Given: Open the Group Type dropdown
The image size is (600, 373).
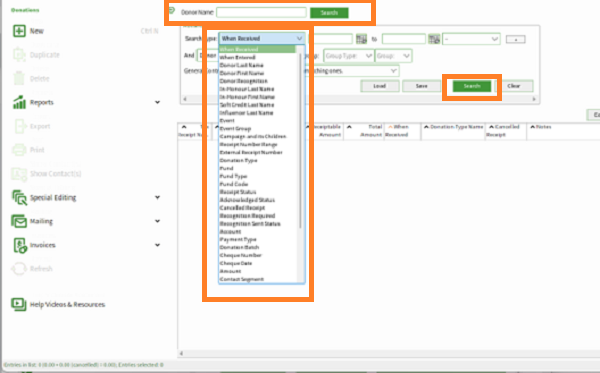Looking at the screenshot, I should pyautogui.click(x=348, y=56).
